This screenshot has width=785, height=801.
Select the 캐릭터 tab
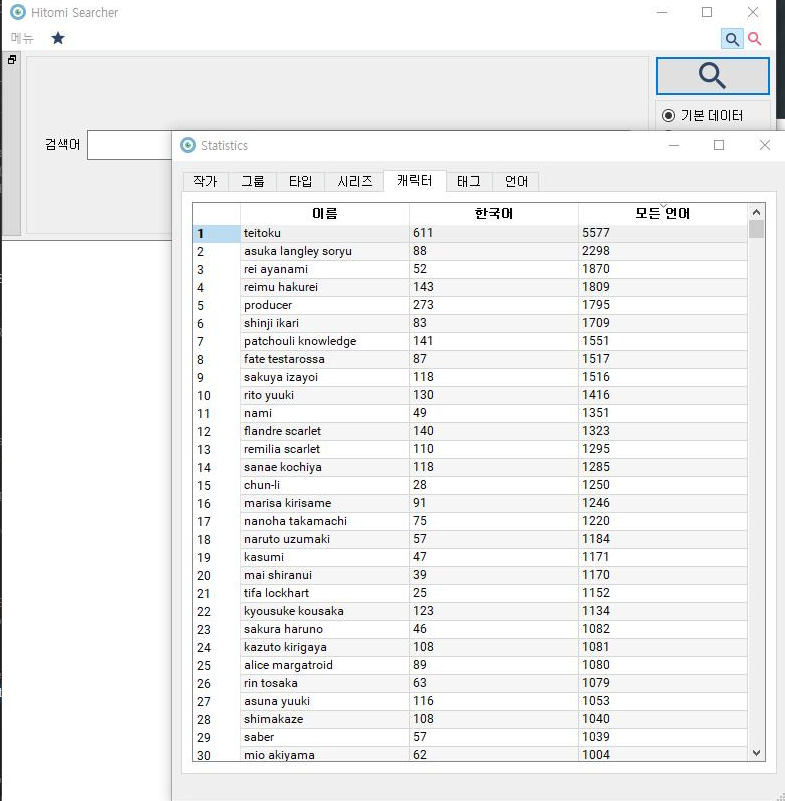point(415,180)
